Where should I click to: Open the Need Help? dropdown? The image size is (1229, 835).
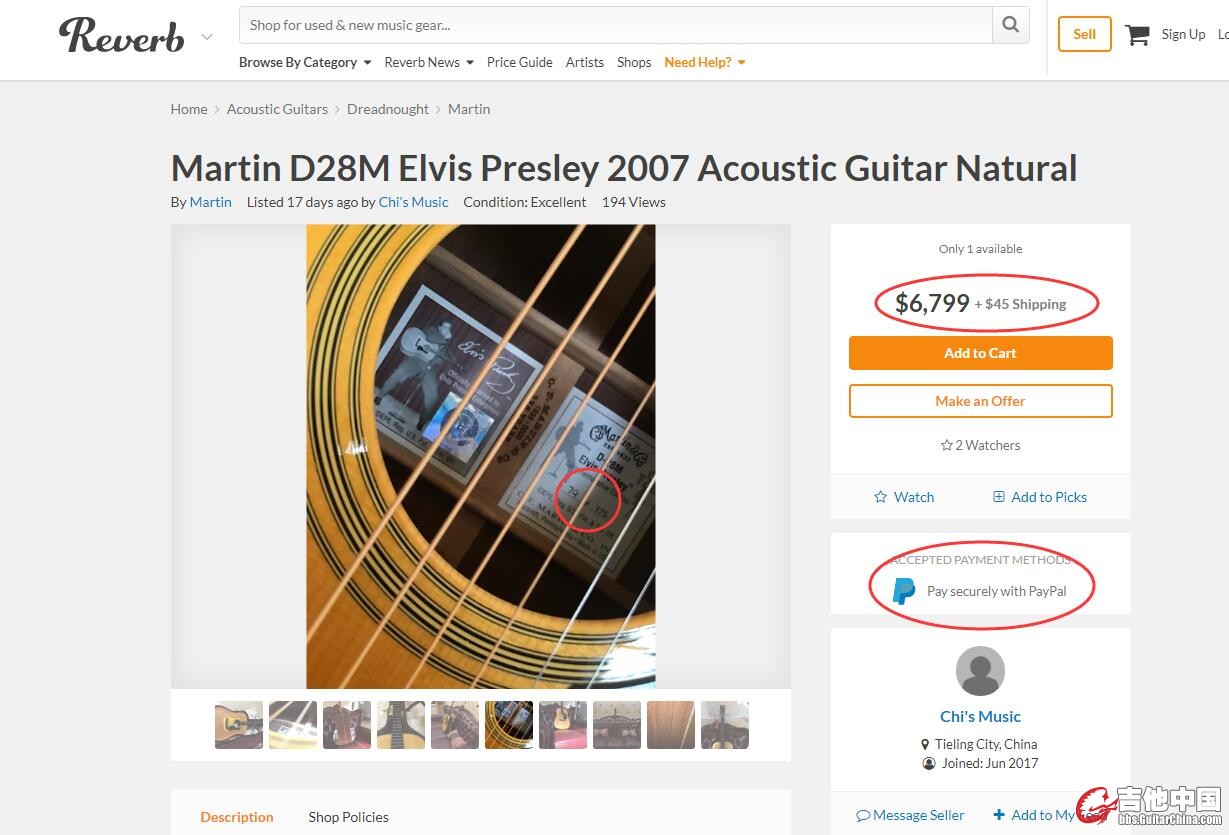[x=705, y=62]
